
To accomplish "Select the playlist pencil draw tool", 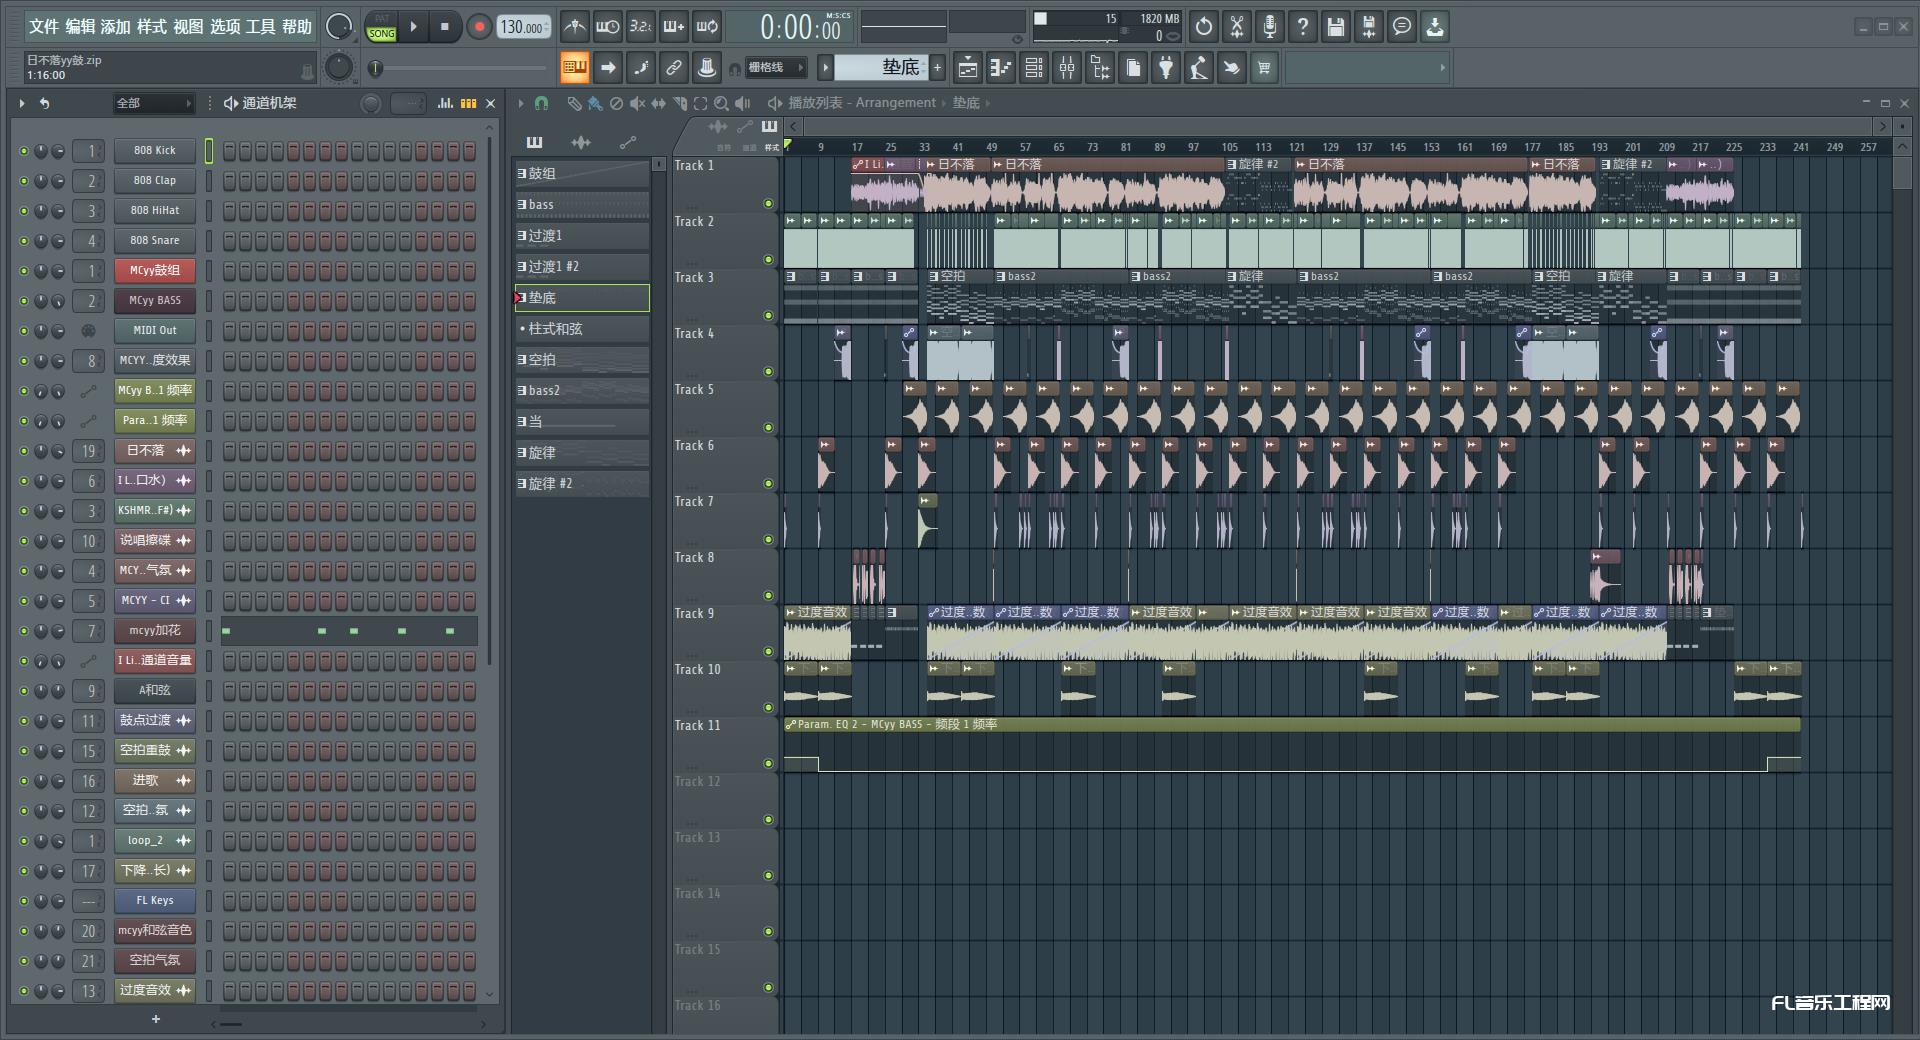I will (x=574, y=103).
